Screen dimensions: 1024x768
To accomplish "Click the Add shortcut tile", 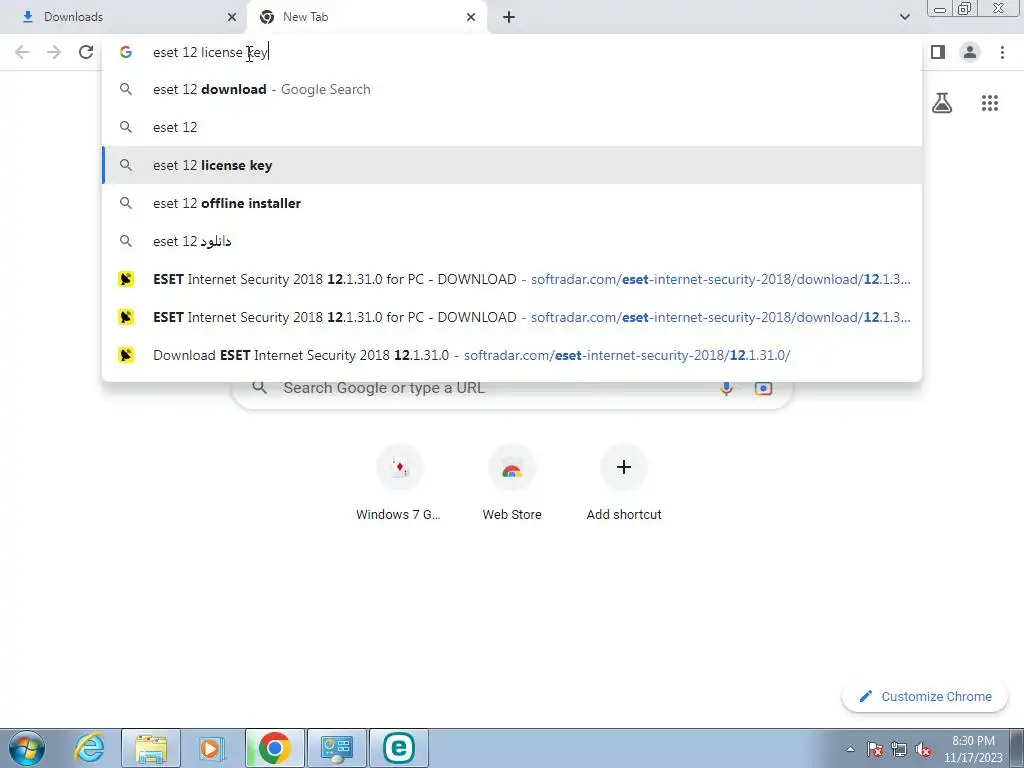I will 624,483.
